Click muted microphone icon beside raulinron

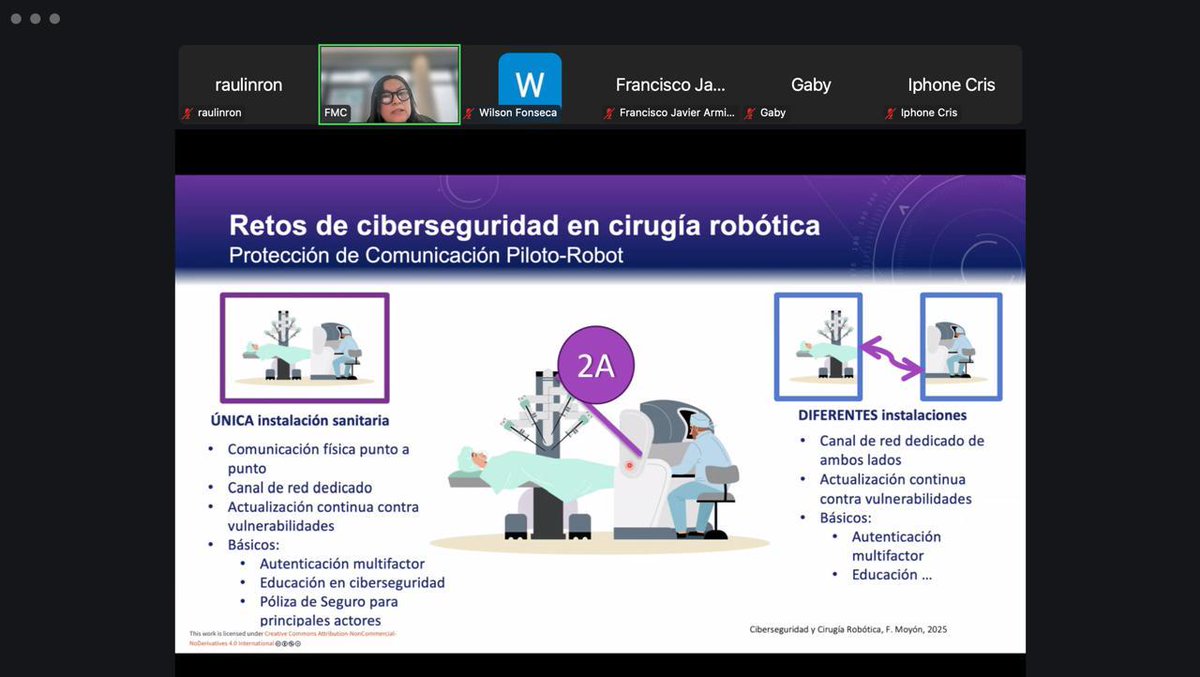(187, 113)
